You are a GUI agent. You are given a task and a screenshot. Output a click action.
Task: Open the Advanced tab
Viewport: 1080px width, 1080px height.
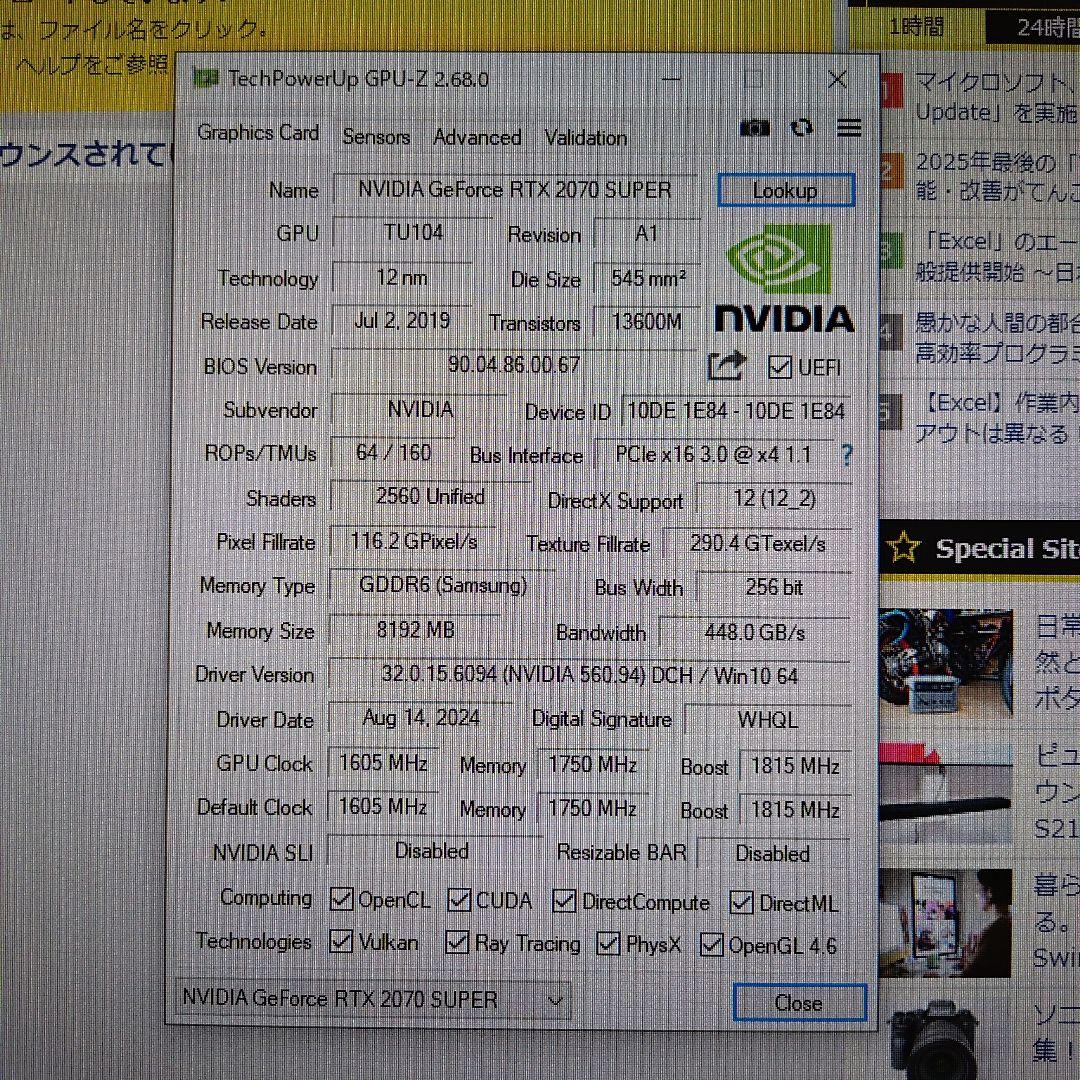pos(477,137)
